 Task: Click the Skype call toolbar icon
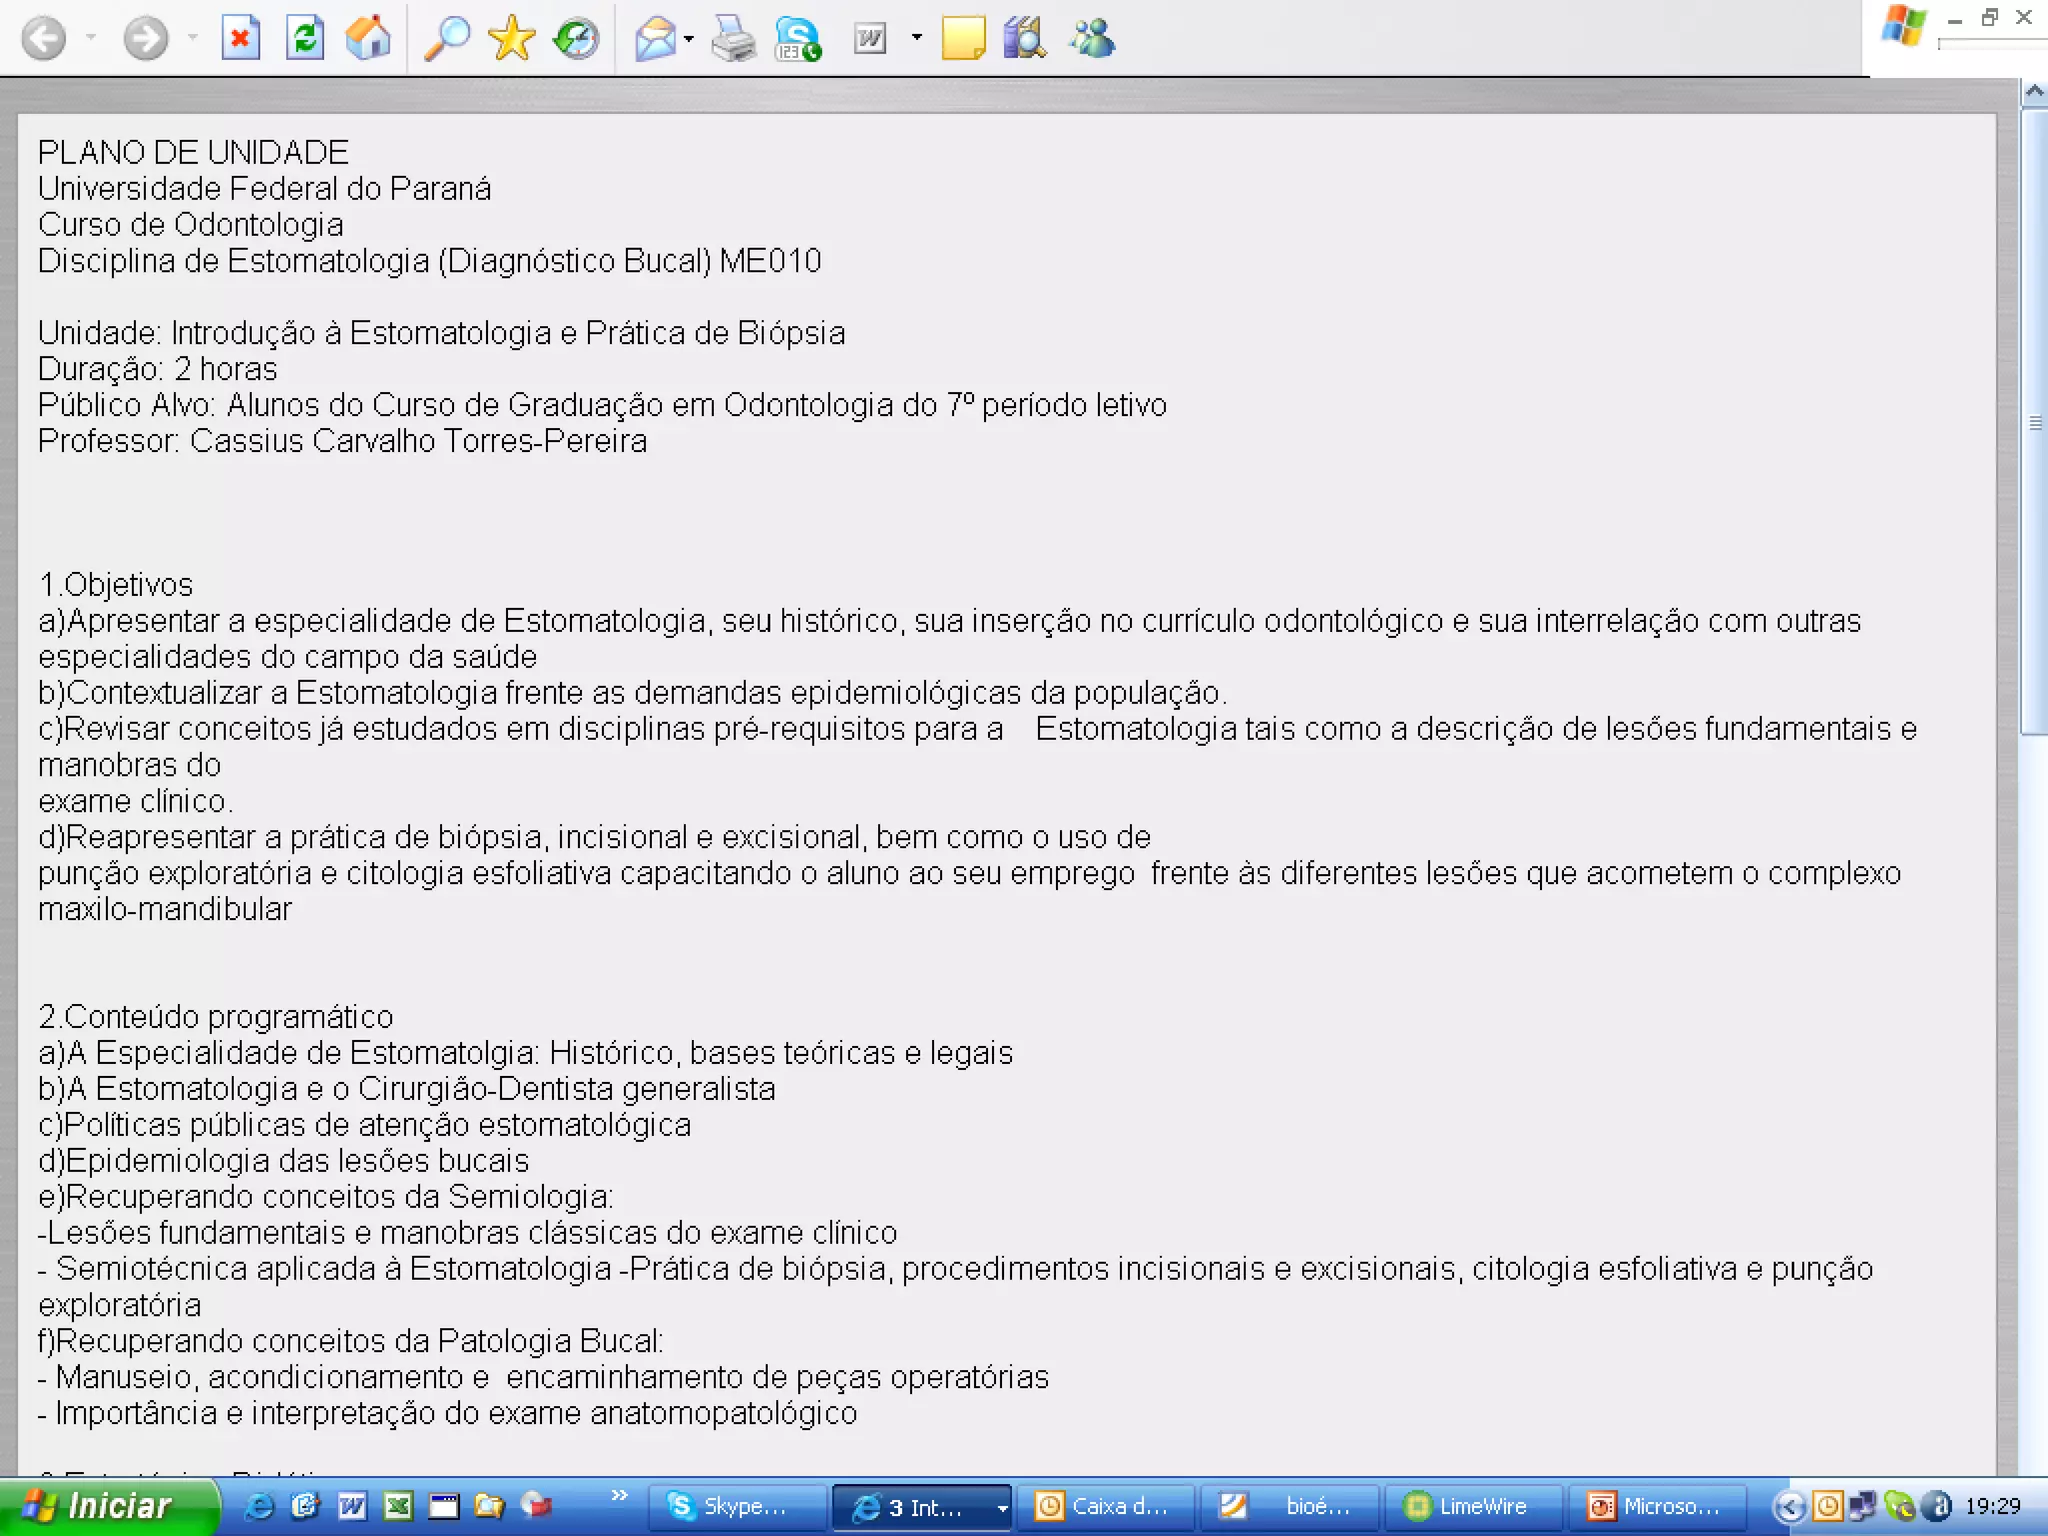pos(797,39)
